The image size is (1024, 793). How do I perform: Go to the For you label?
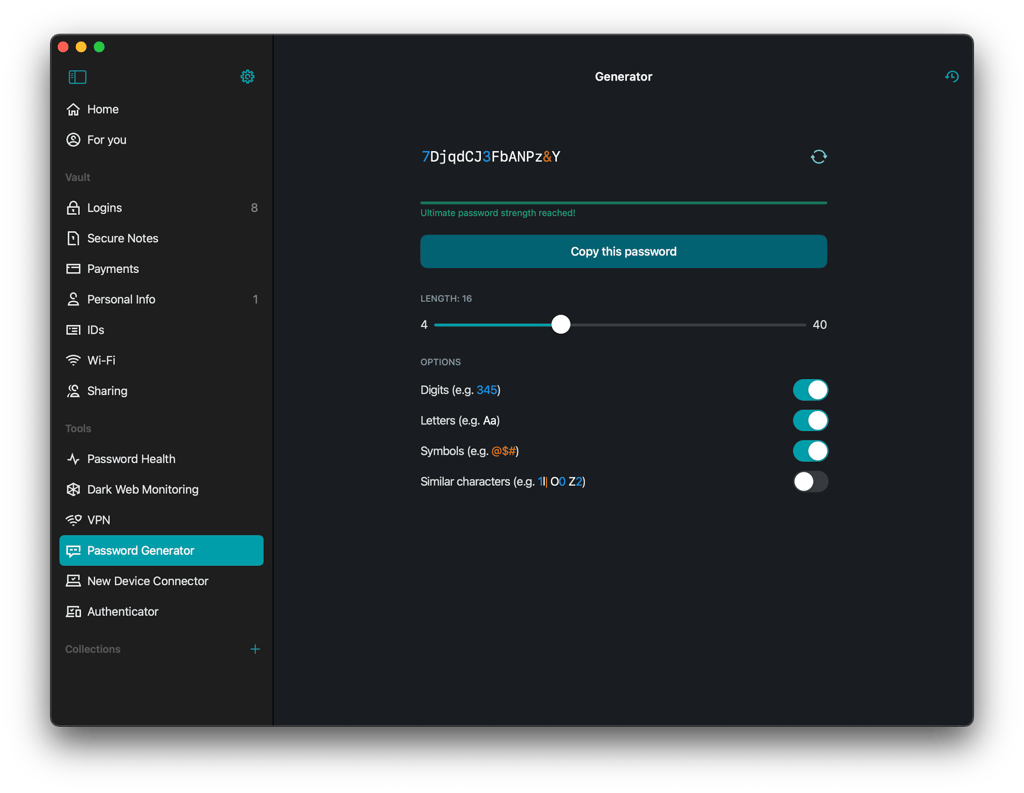coord(106,140)
